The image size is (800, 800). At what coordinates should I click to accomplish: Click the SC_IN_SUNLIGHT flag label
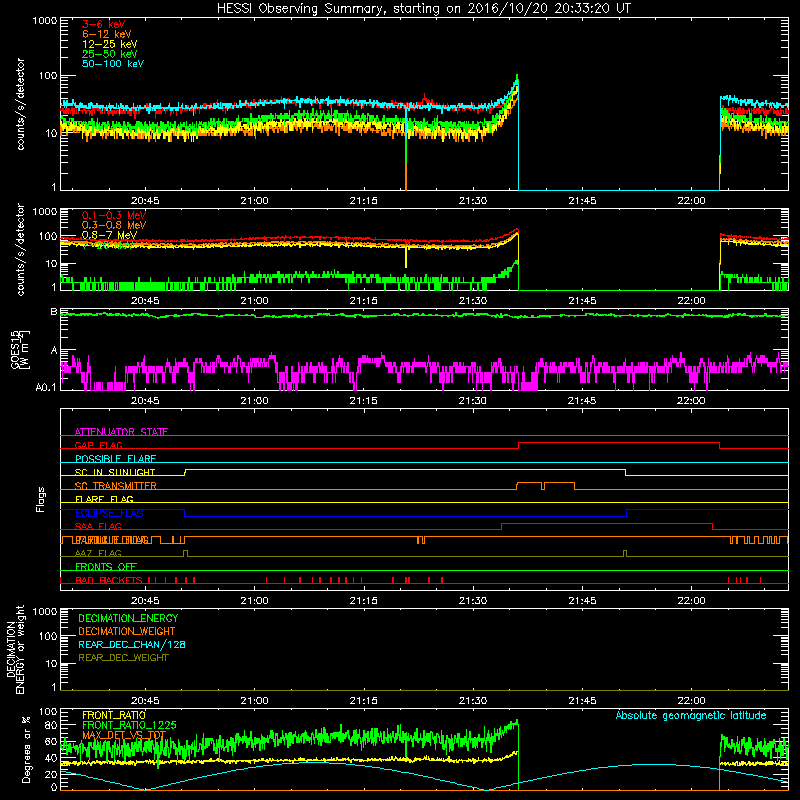115,472
